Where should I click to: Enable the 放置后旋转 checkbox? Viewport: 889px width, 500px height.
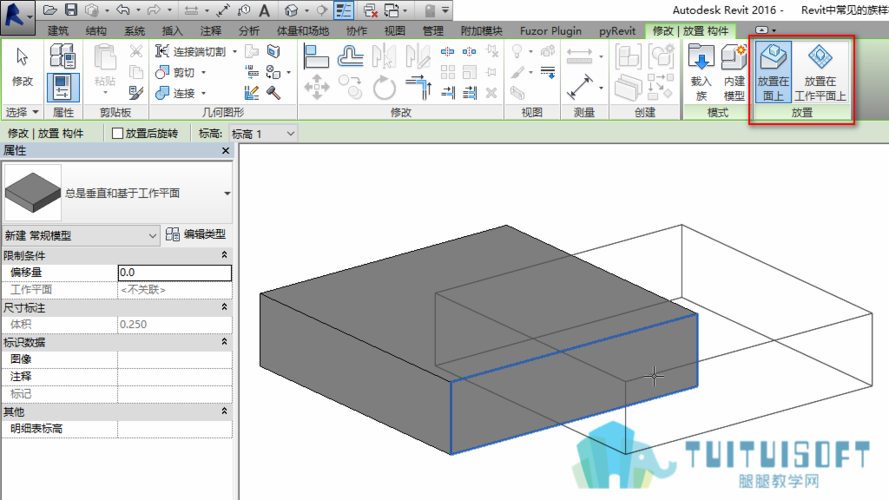(118, 133)
